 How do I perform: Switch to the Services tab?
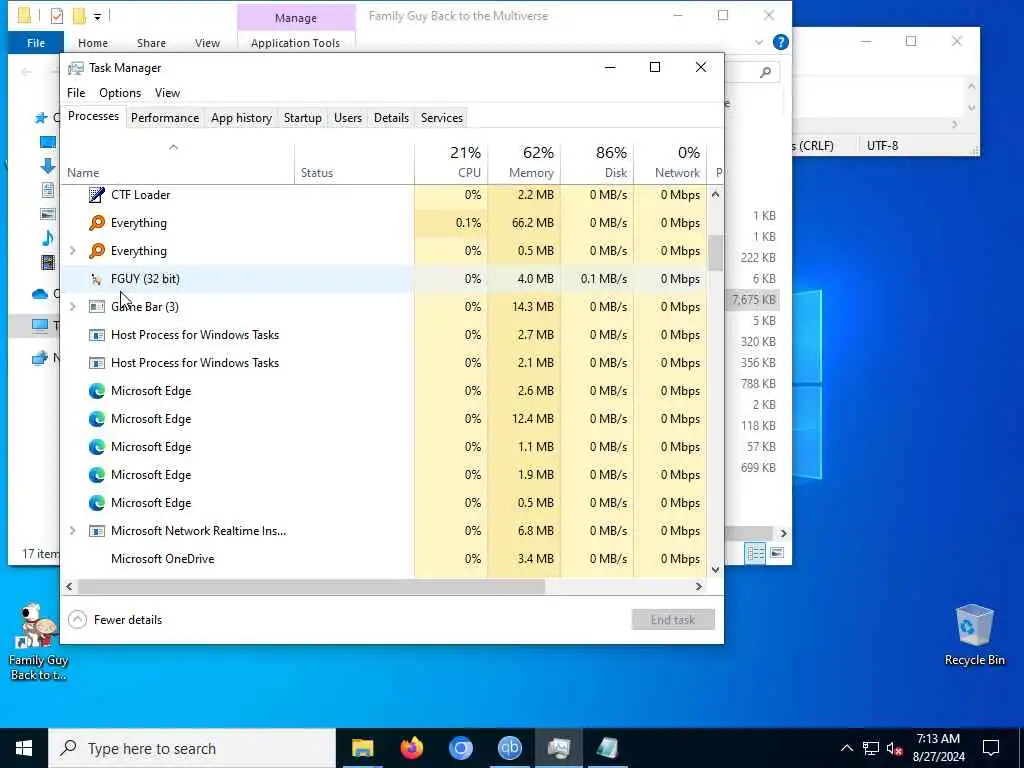(441, 118)
